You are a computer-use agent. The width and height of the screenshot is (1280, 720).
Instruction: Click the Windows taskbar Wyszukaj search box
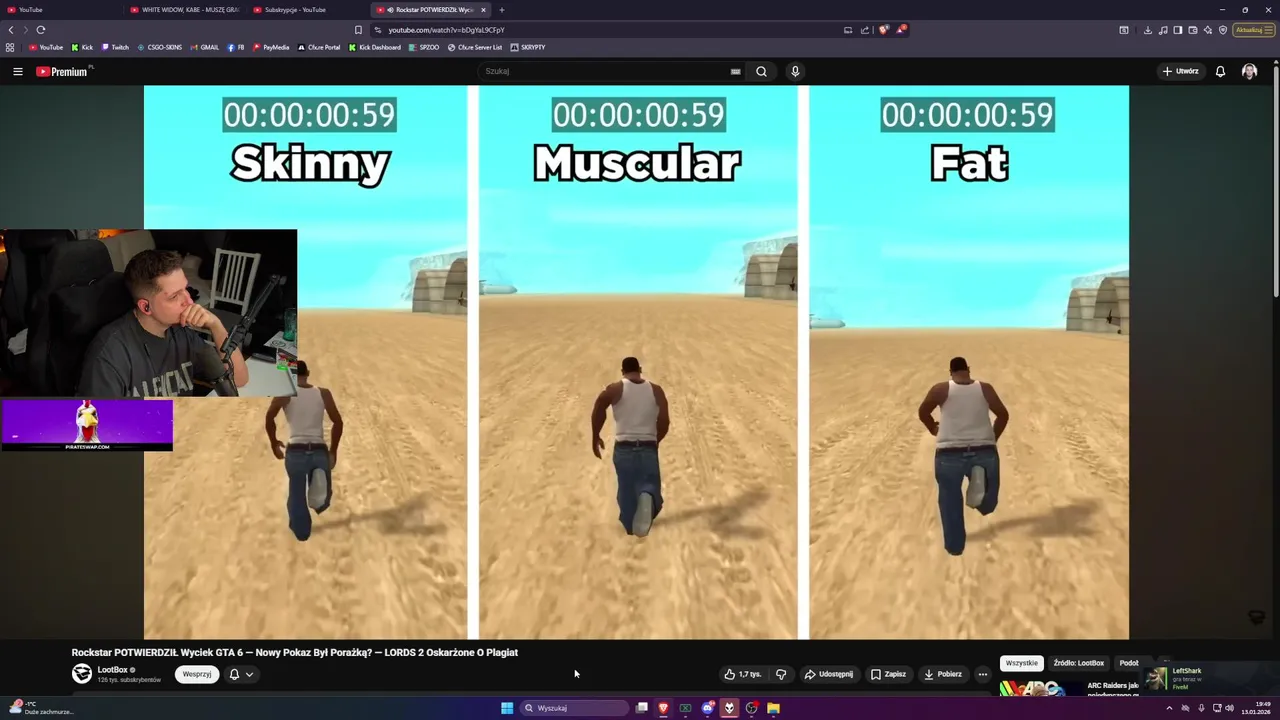(x=573, y=708)
